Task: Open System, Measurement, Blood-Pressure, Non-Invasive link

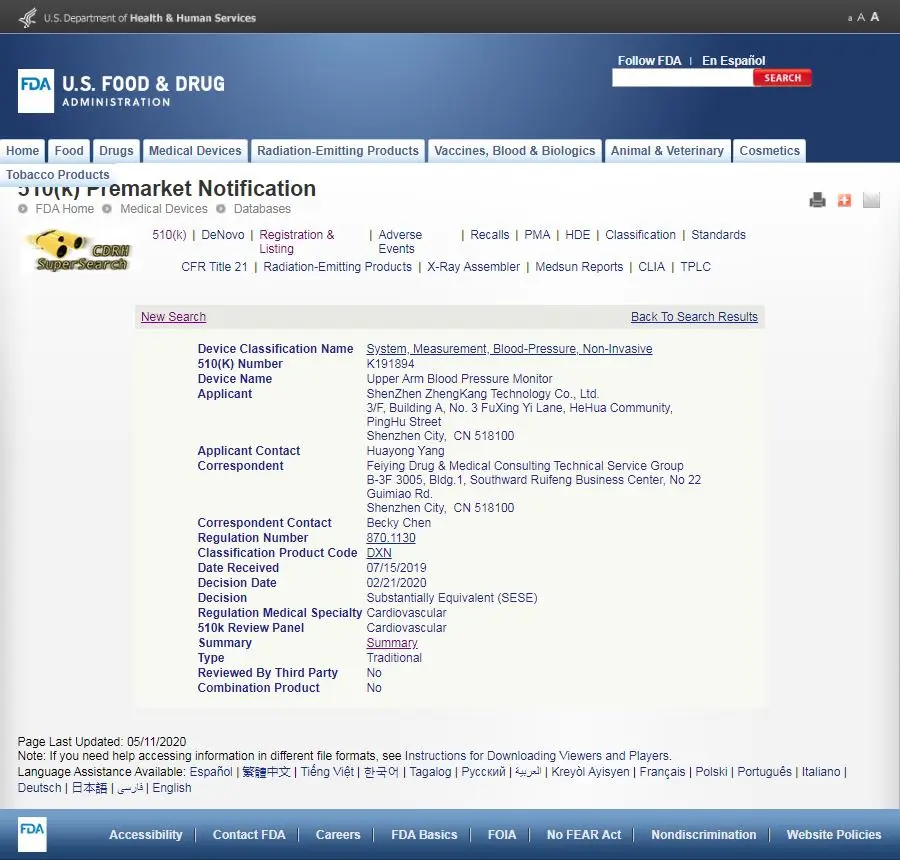Action: click(509, 349)
